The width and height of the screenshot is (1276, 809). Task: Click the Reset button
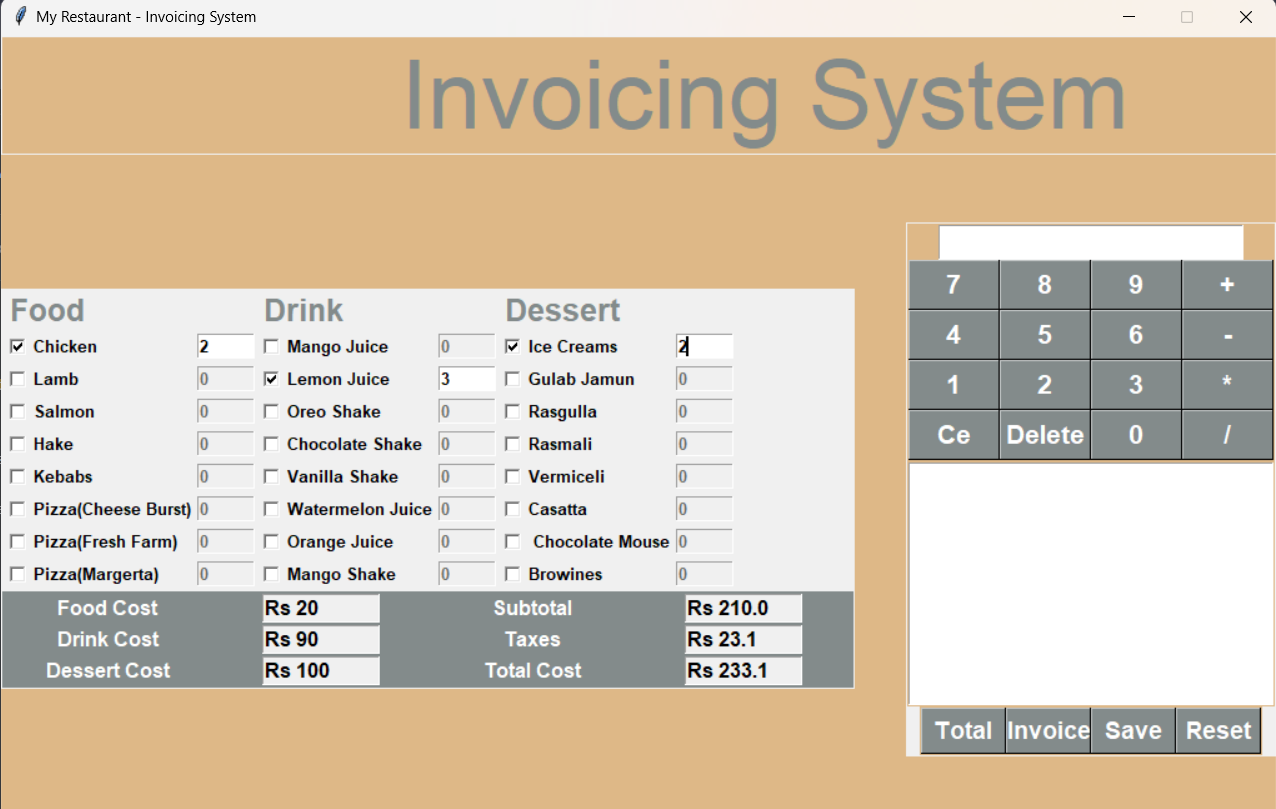(1218, 731)
